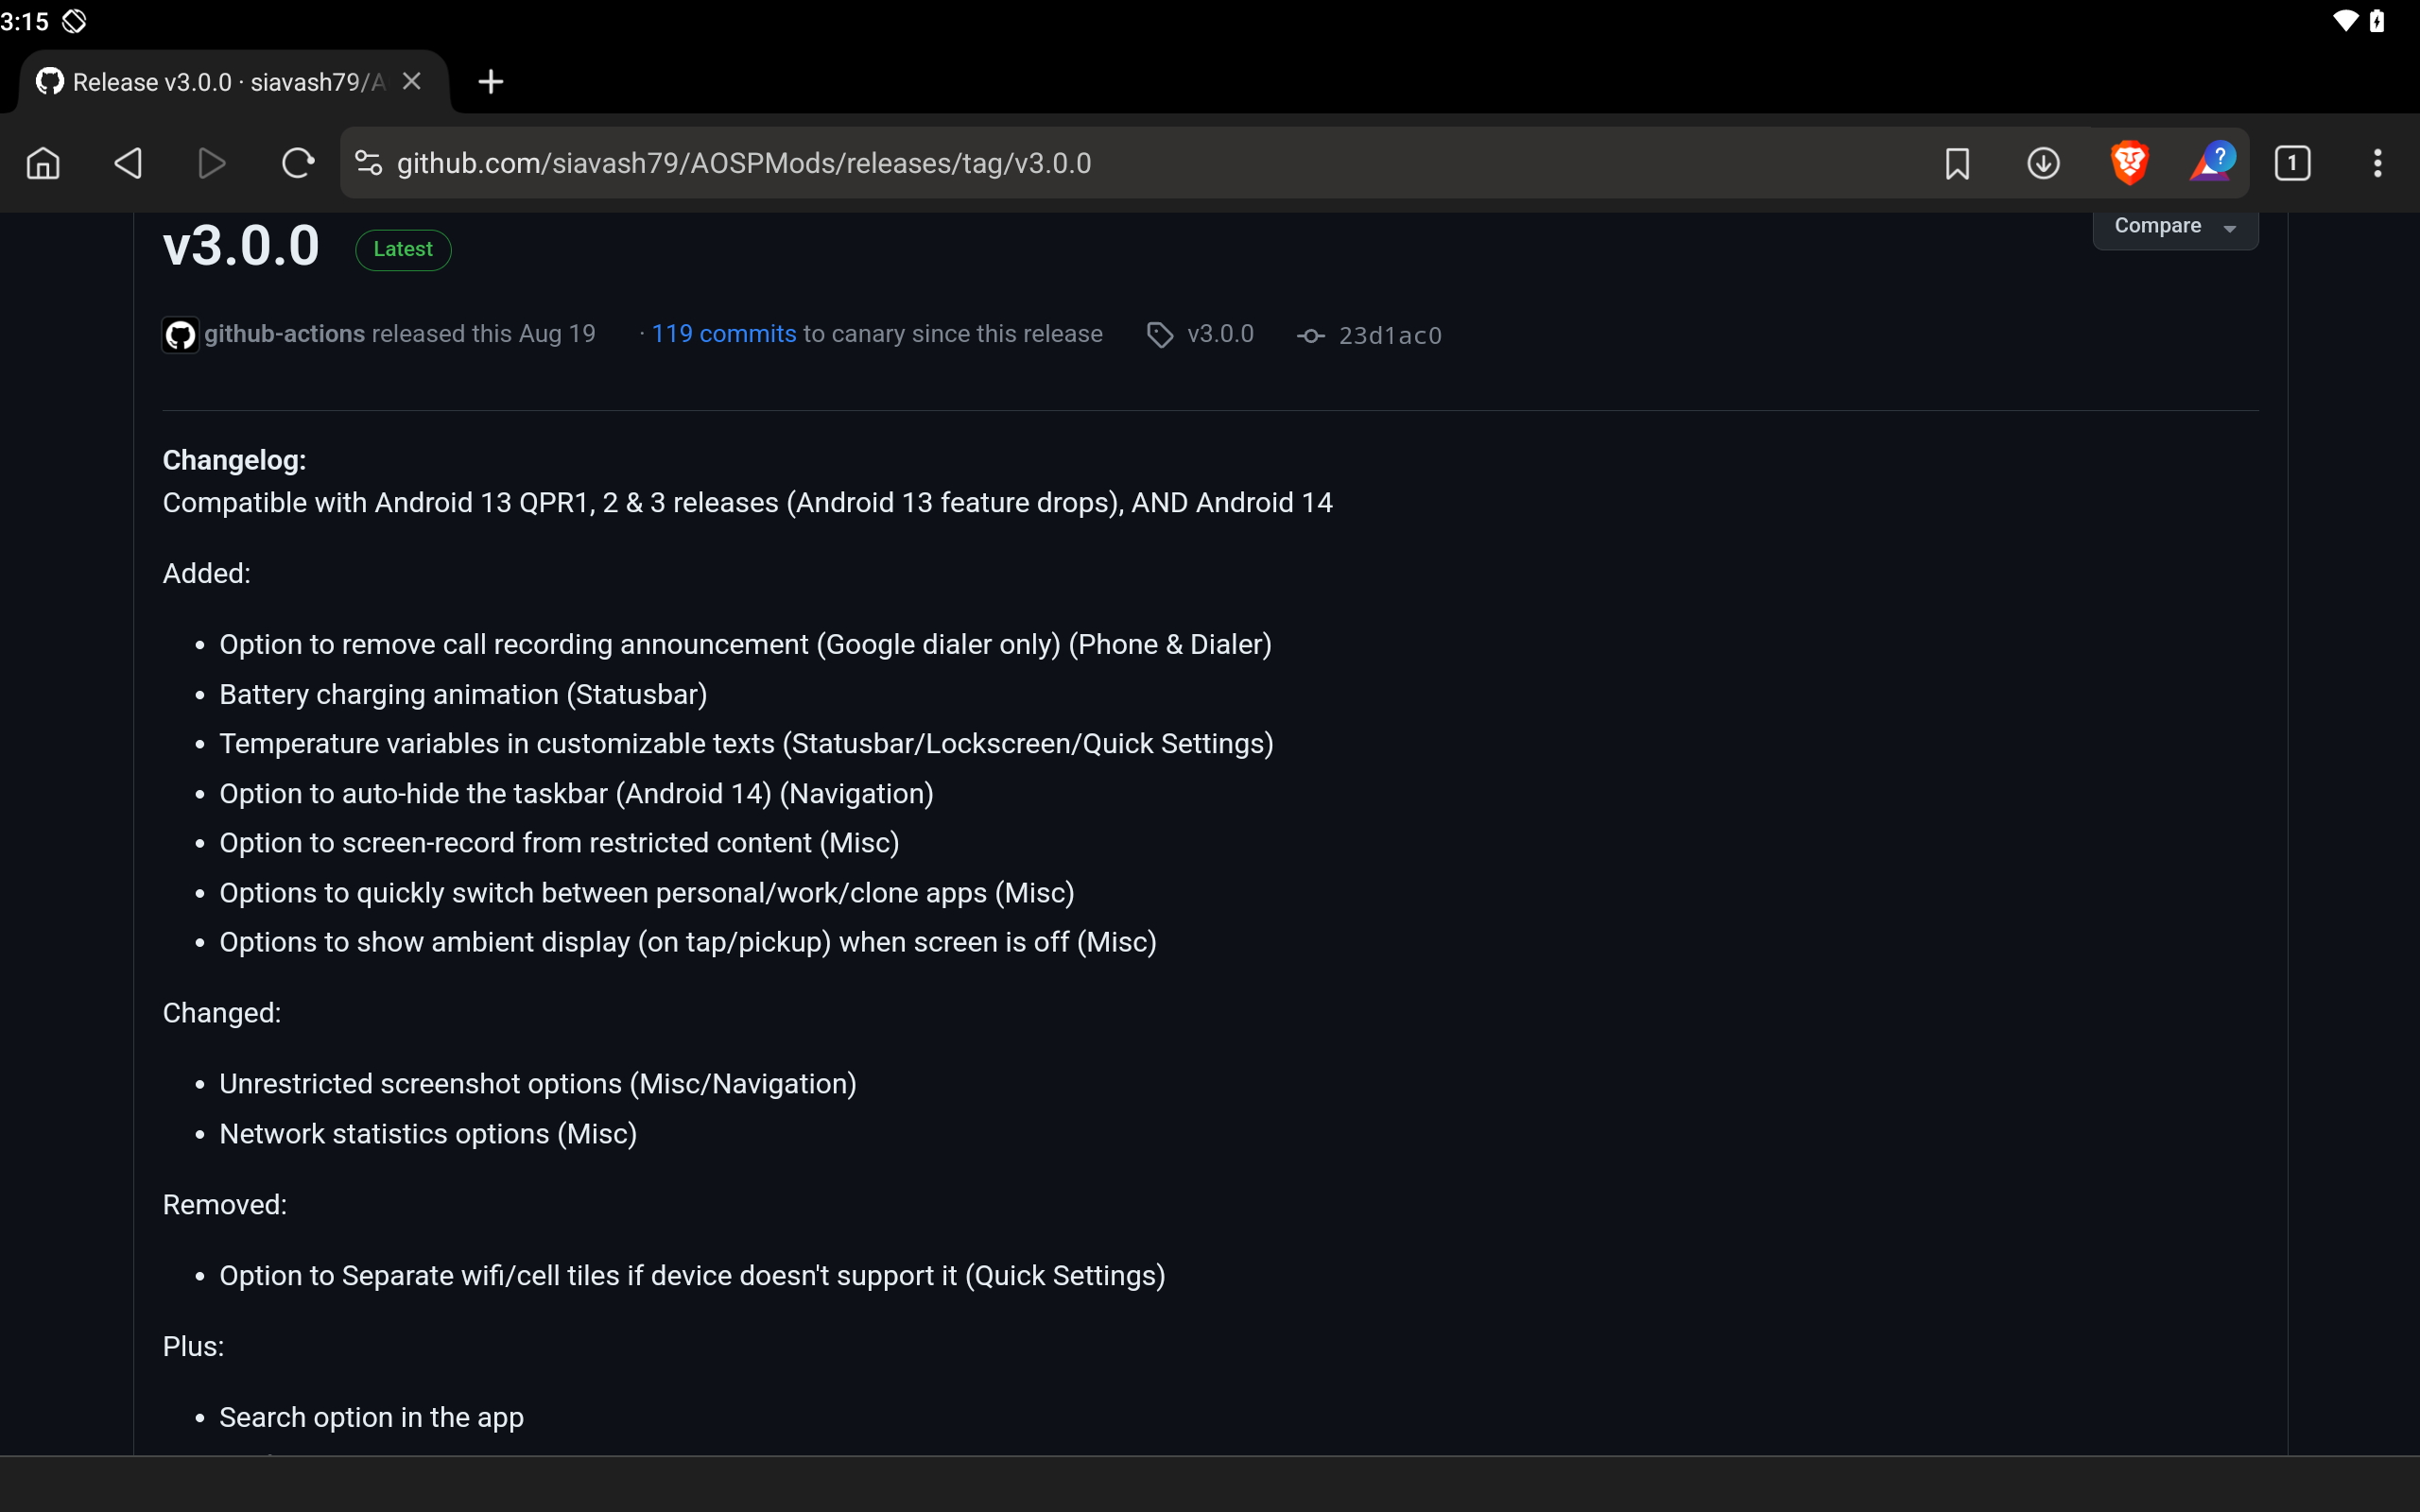Click the green Latest badge
Image resolution: width=2420 pixels, height=1512 pixels.
tap(403, 249)
